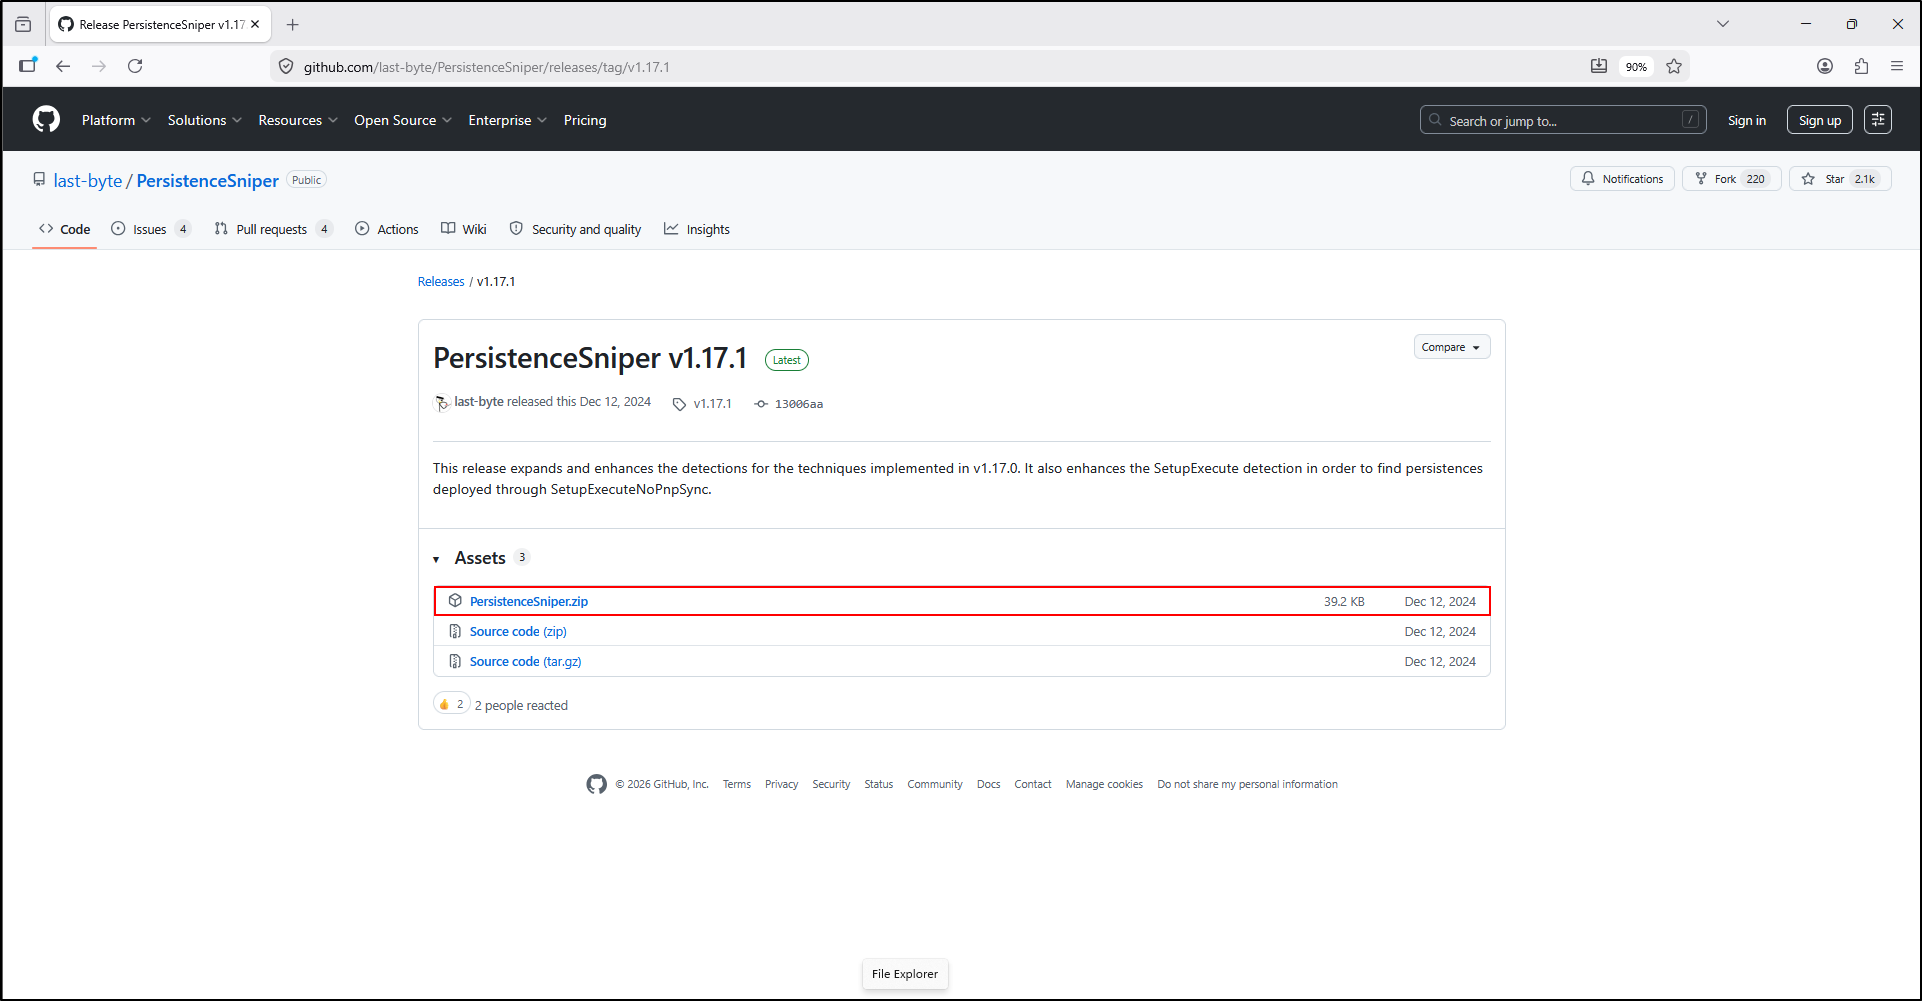Switch to the Pull requests tab
1922x1001 pixels.
tap(273, 229)
